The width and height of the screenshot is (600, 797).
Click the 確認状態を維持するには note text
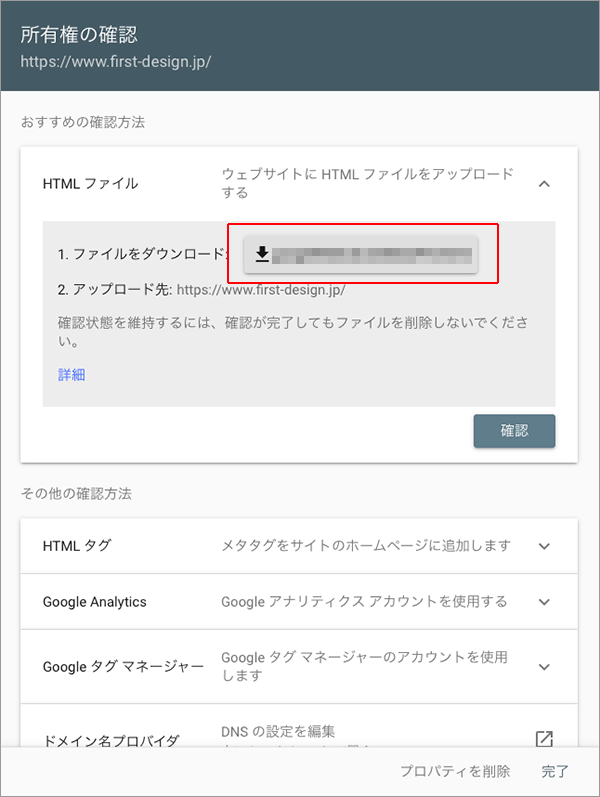(x=292, y=331)
